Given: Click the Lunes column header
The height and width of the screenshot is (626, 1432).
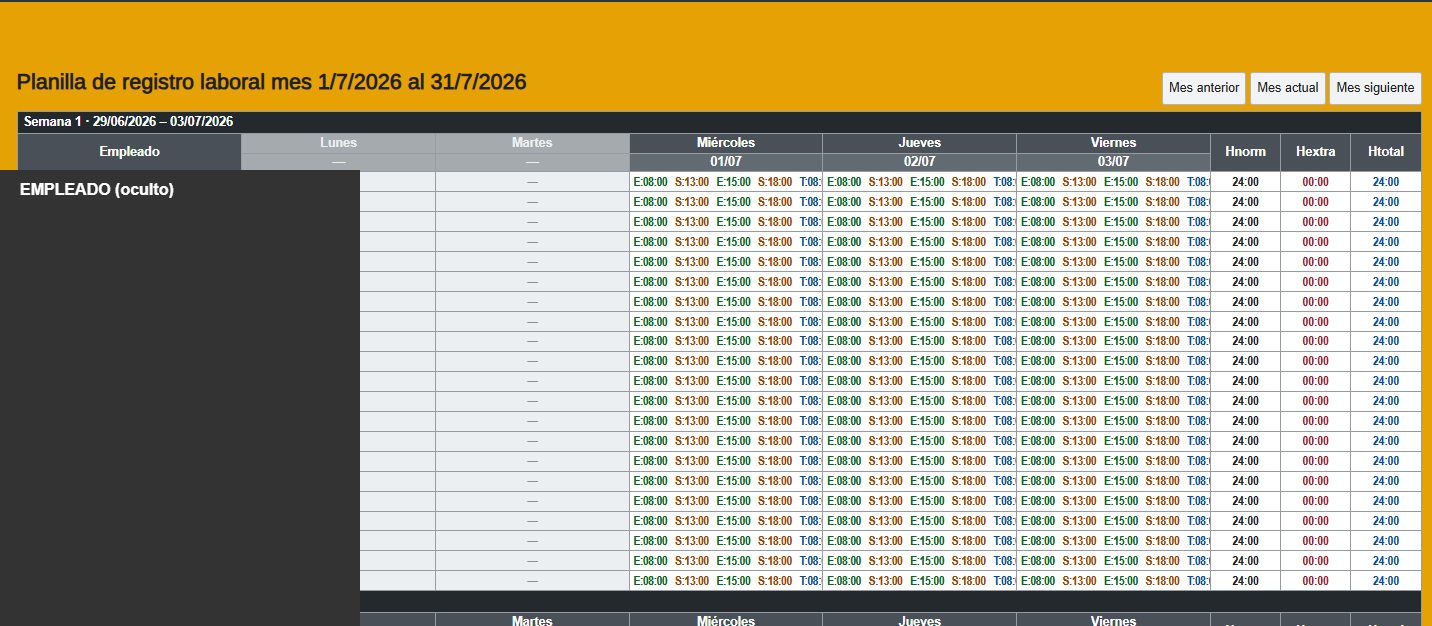Looking at the screenshot, I should (338, 143).
